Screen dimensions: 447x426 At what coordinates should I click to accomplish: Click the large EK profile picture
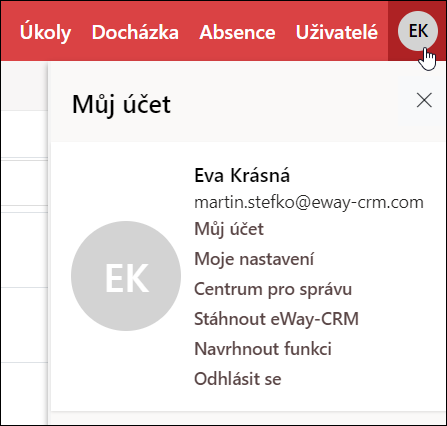pos(126,276)
